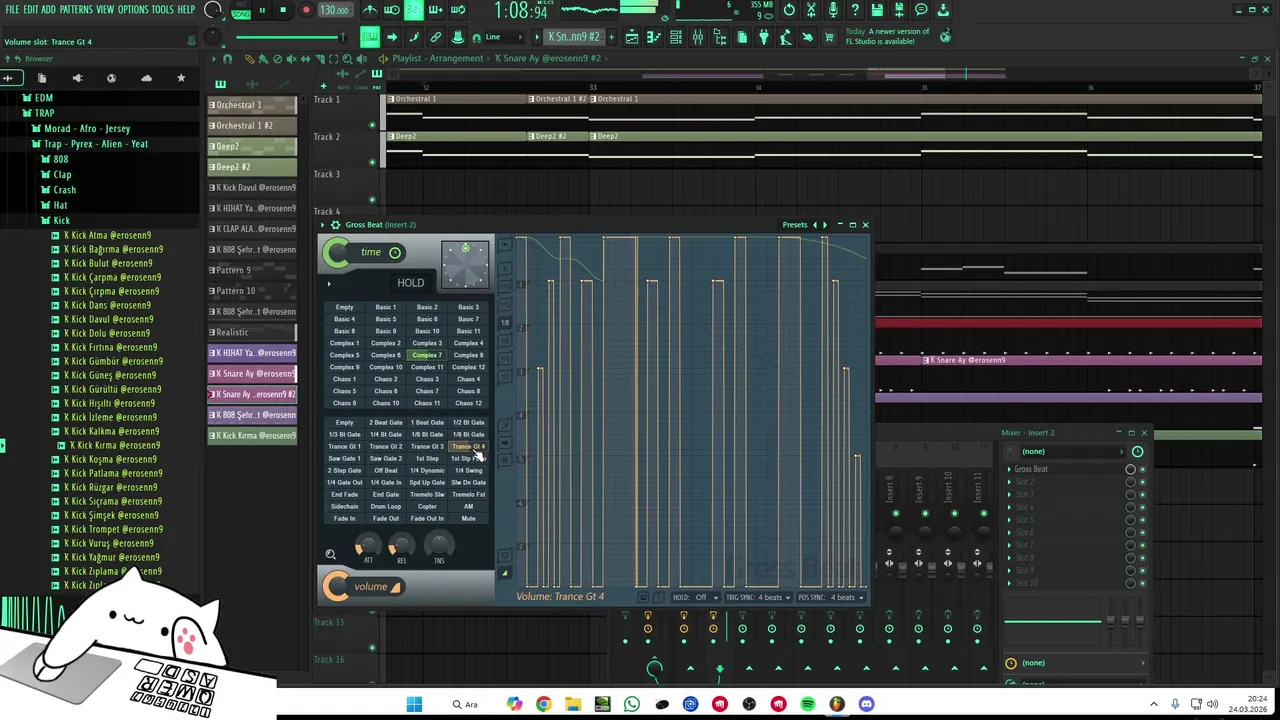The height and width of the screenshot is (720, 1280).
Task: Open help with the question mark icon
Action: (x=855, y=10)
